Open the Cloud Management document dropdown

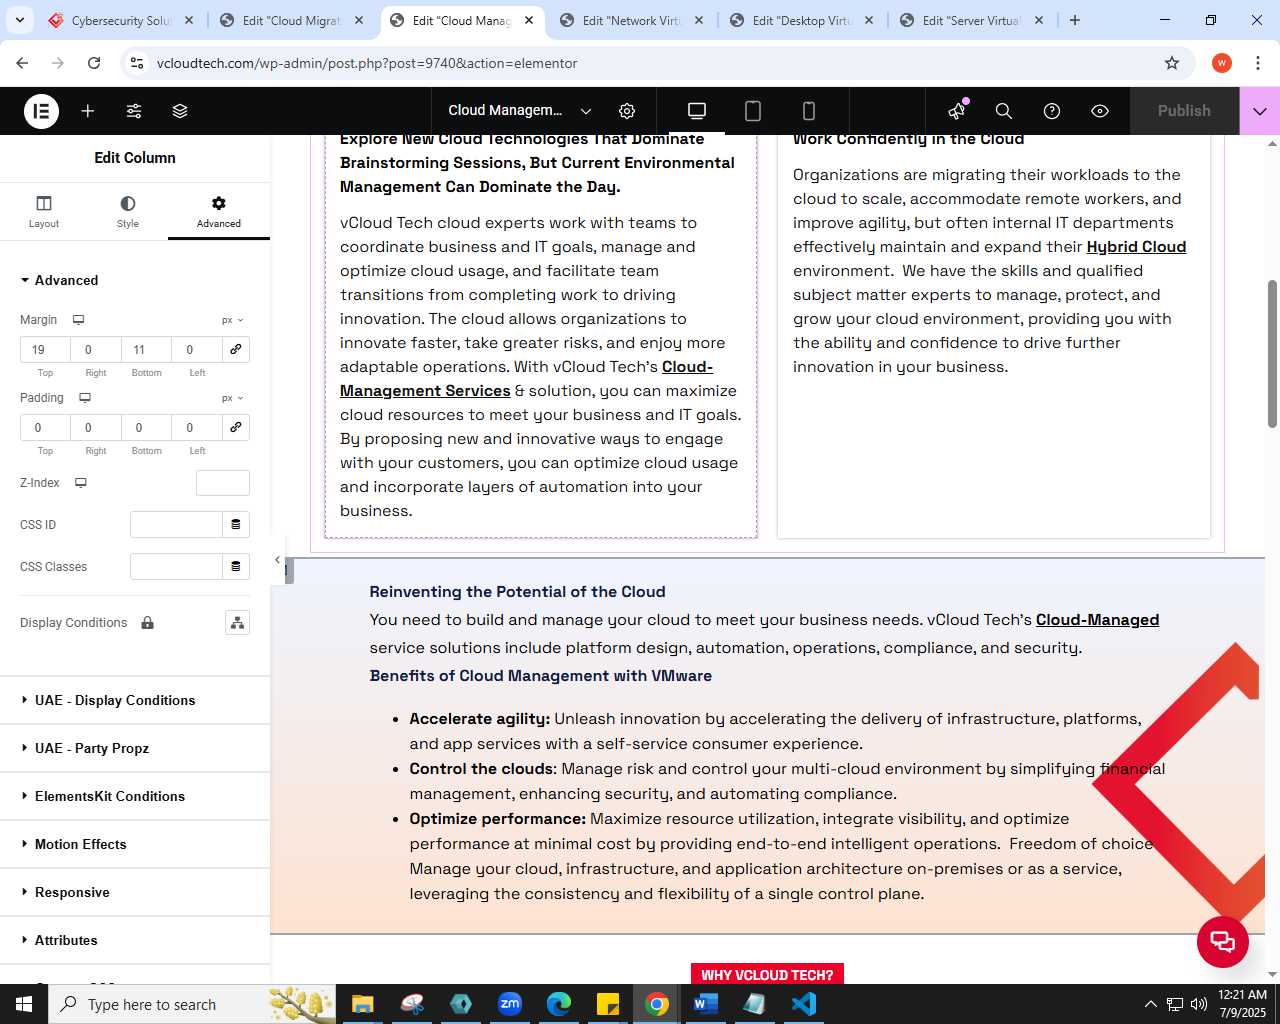(x=520, y=111)
